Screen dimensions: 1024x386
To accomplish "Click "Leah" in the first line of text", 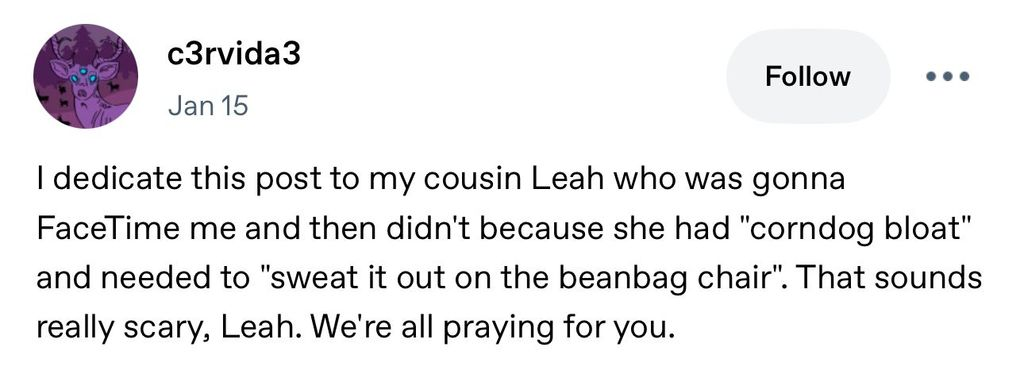I will 567,179.
